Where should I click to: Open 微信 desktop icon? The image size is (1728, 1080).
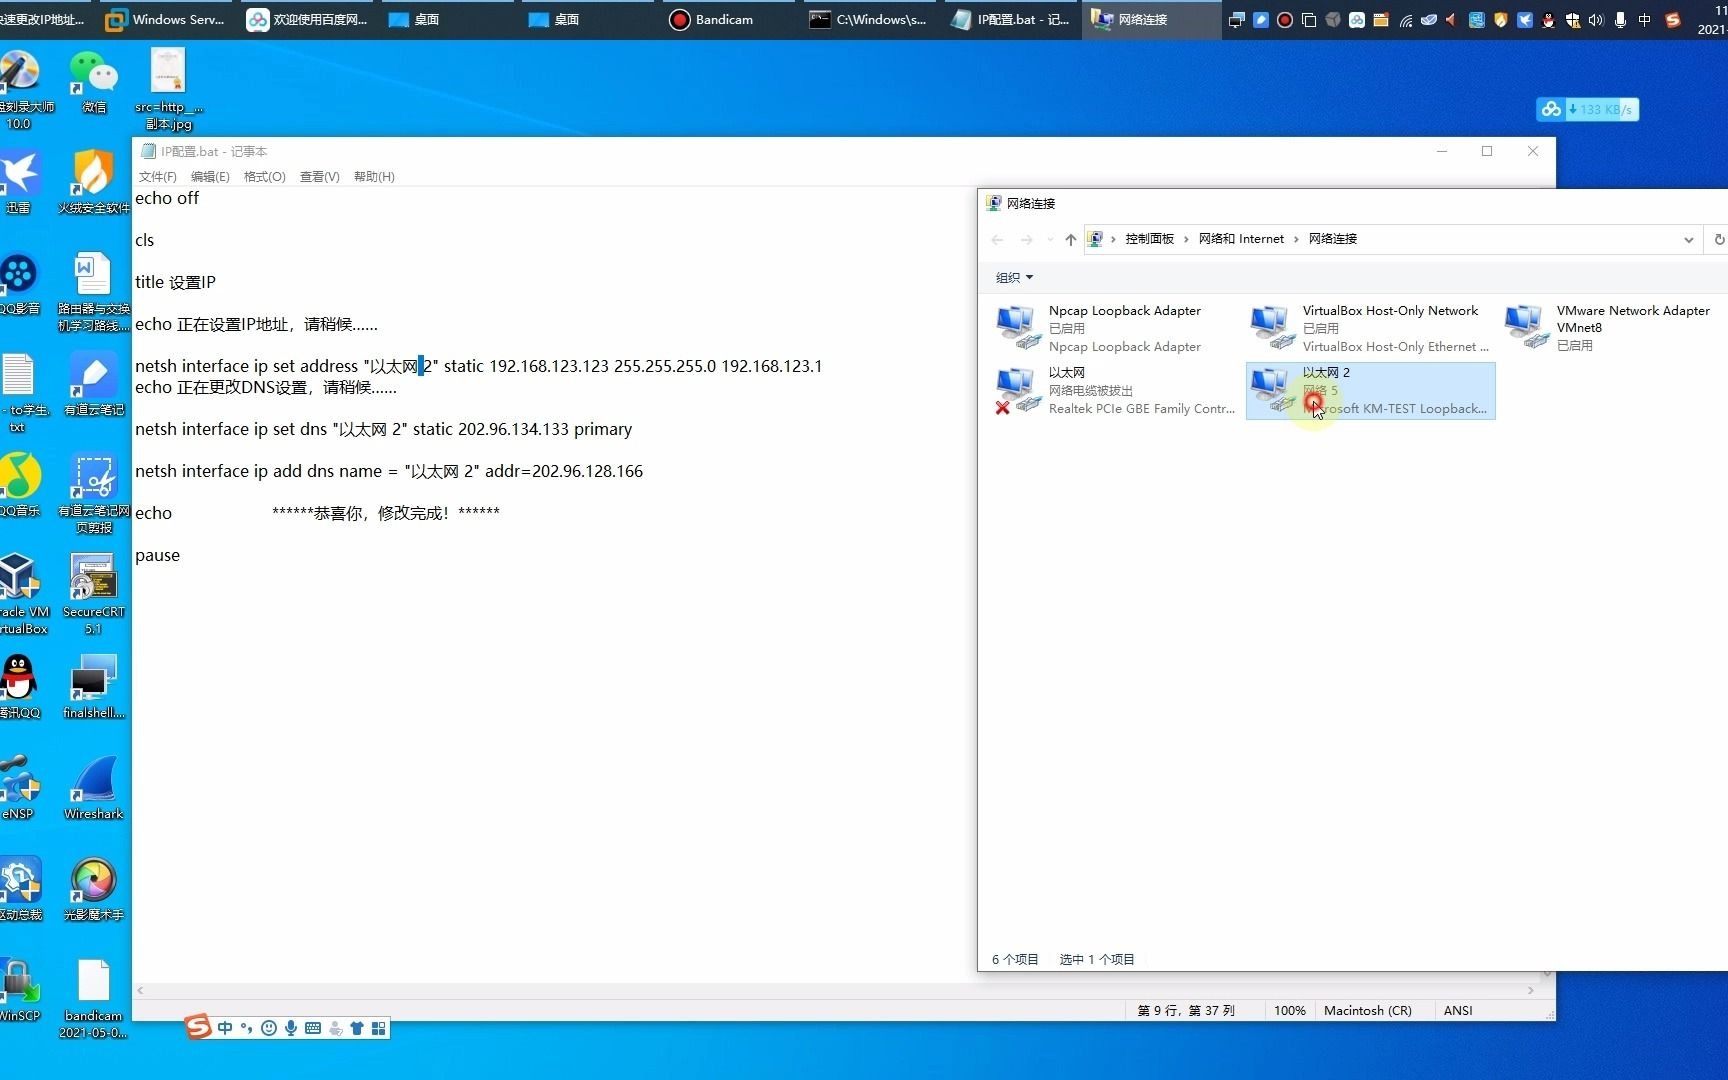[x=93, y=84]
